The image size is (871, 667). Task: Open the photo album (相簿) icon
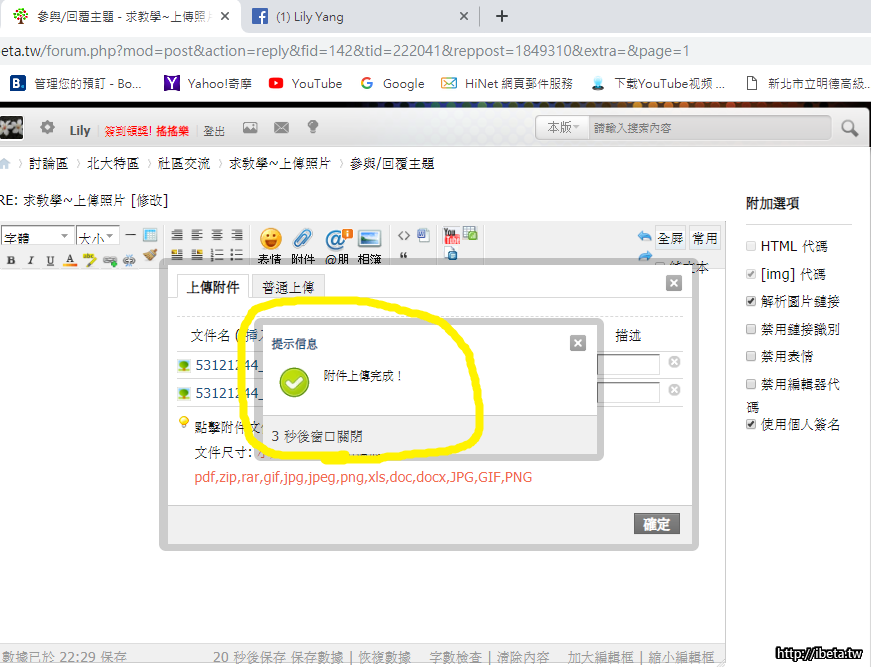370,239
